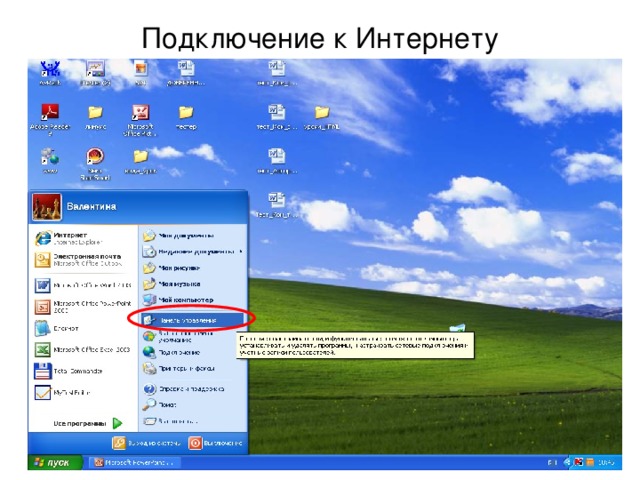Click Выход из системы log-off button
640x480 pixels.
(x=146, y=443)
